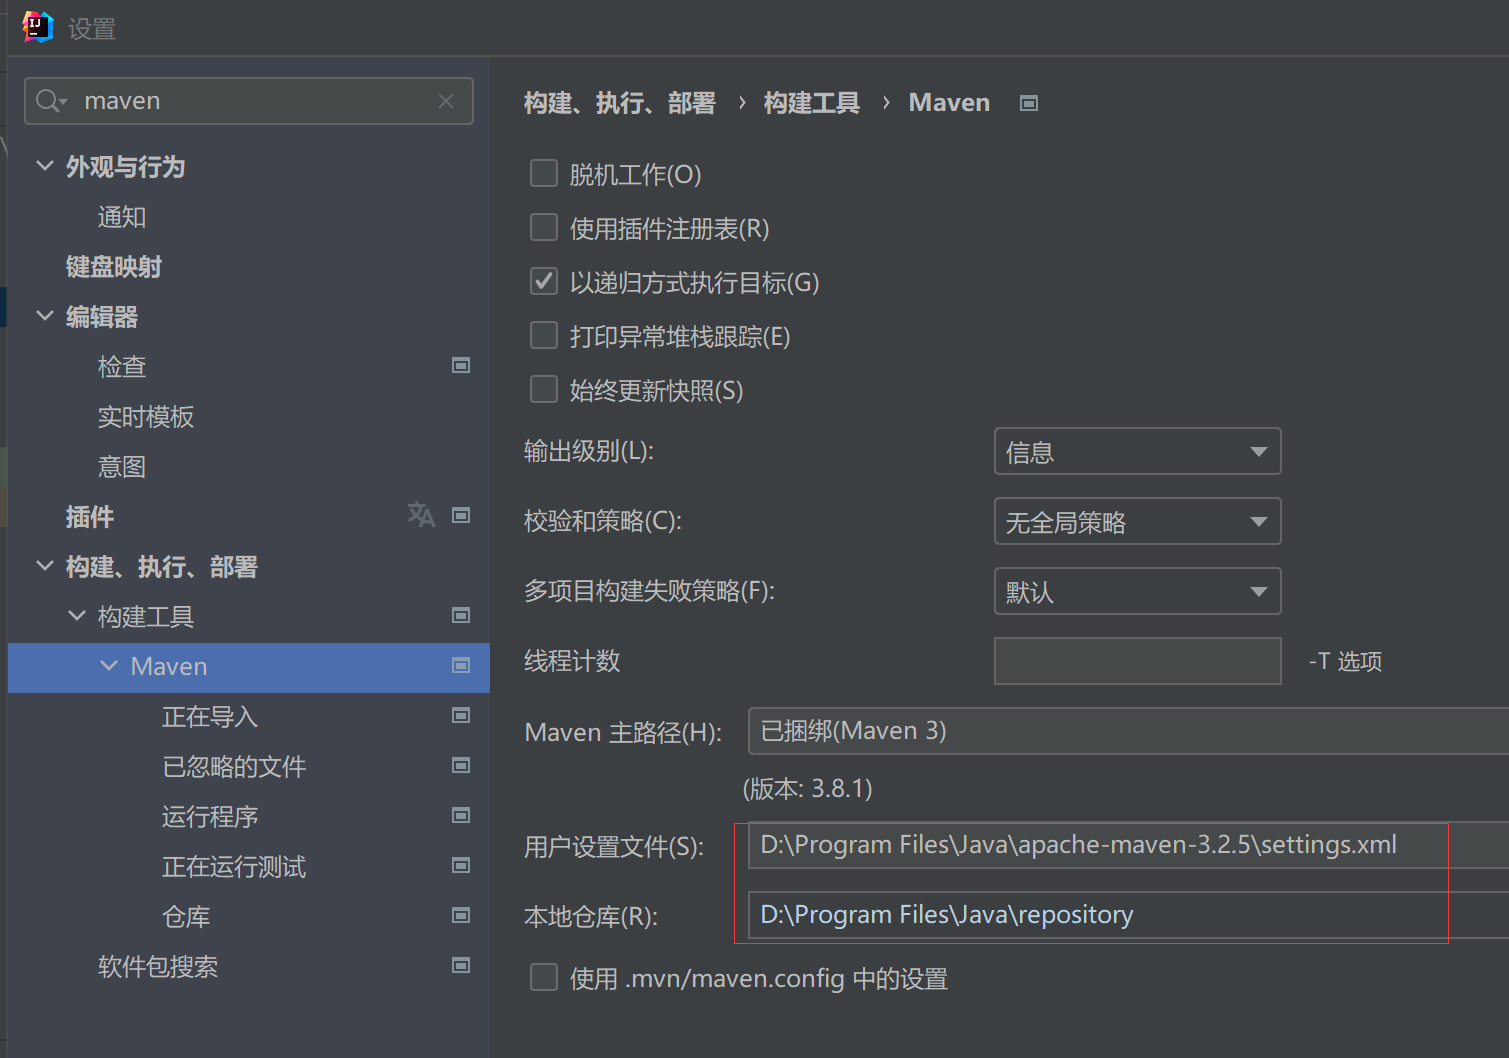The image size is (1509, 1058).
Task: Open the 插件 settings page
Action: coord(90,517)
